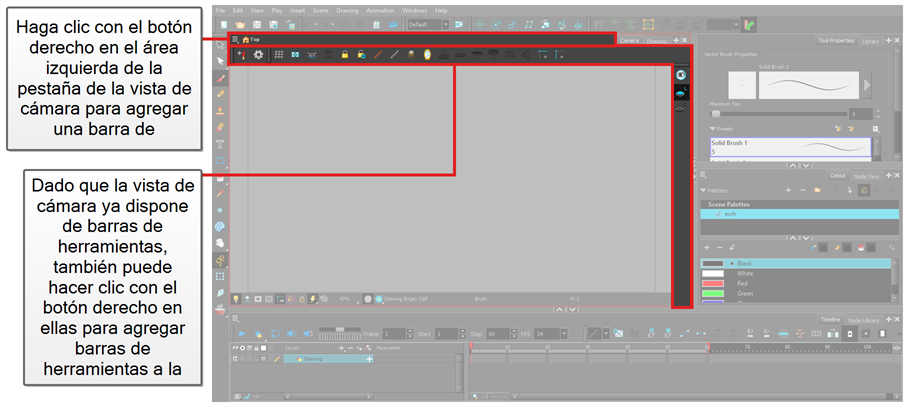908x407 pixels.
Task: Collapse the Palettes section in Colour panel
Action: click(705, 189)
